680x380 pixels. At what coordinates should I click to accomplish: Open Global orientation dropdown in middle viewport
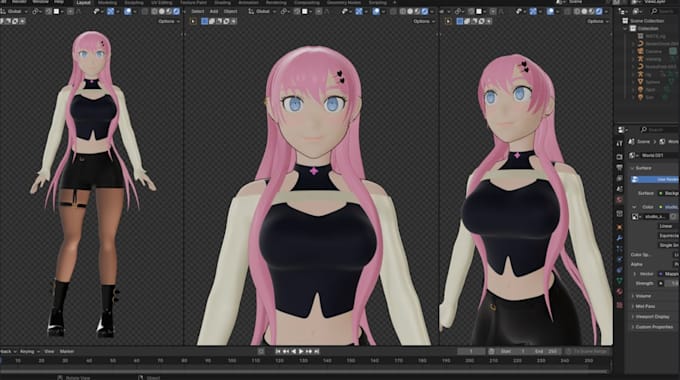point(262,11)
